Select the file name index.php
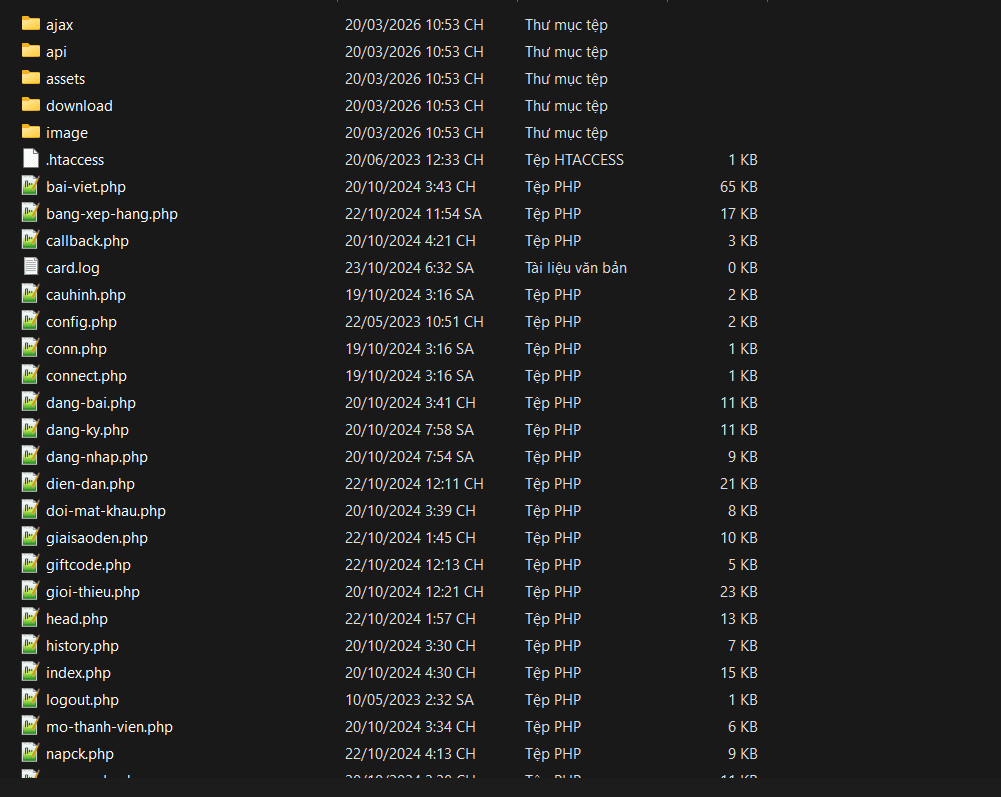The image size is (1001, 797). pyautogui.click(x=78, y=673)
